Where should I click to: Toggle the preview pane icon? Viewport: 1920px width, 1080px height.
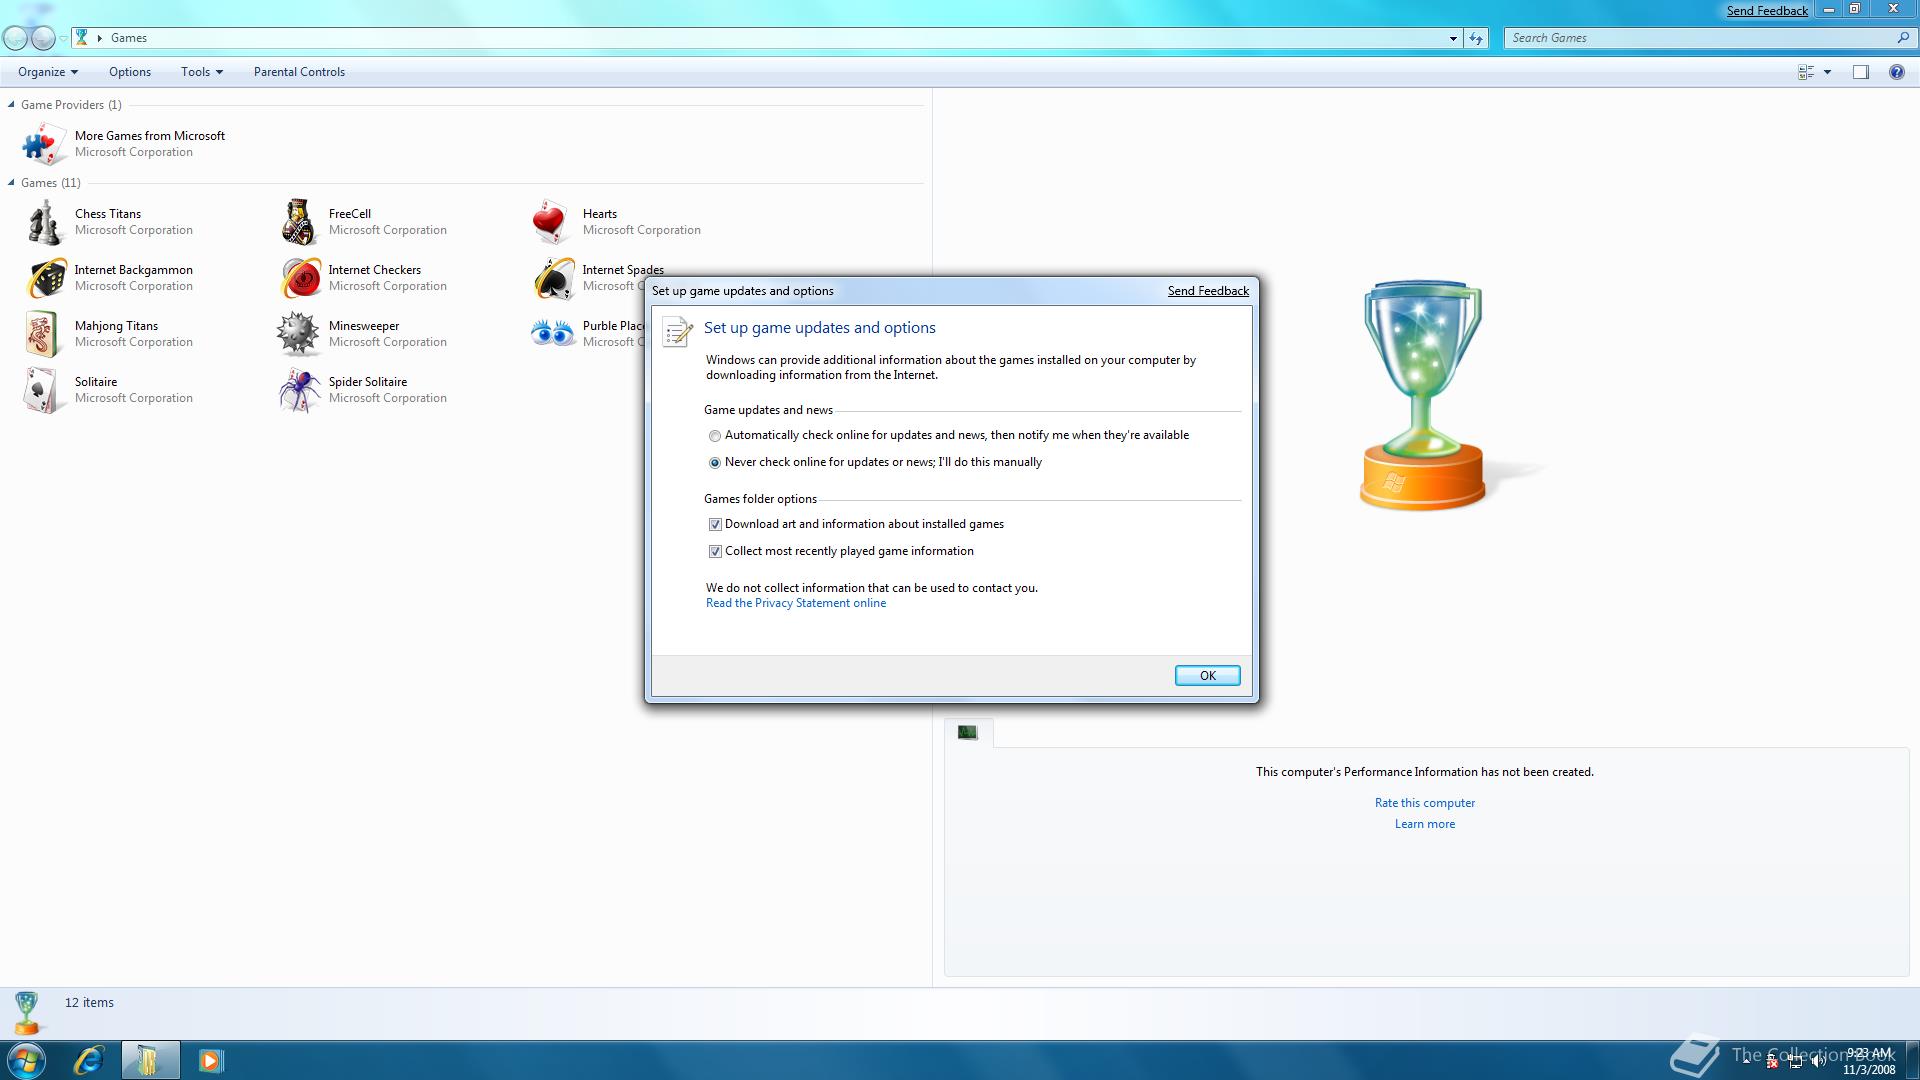[x=1861, y=72]
